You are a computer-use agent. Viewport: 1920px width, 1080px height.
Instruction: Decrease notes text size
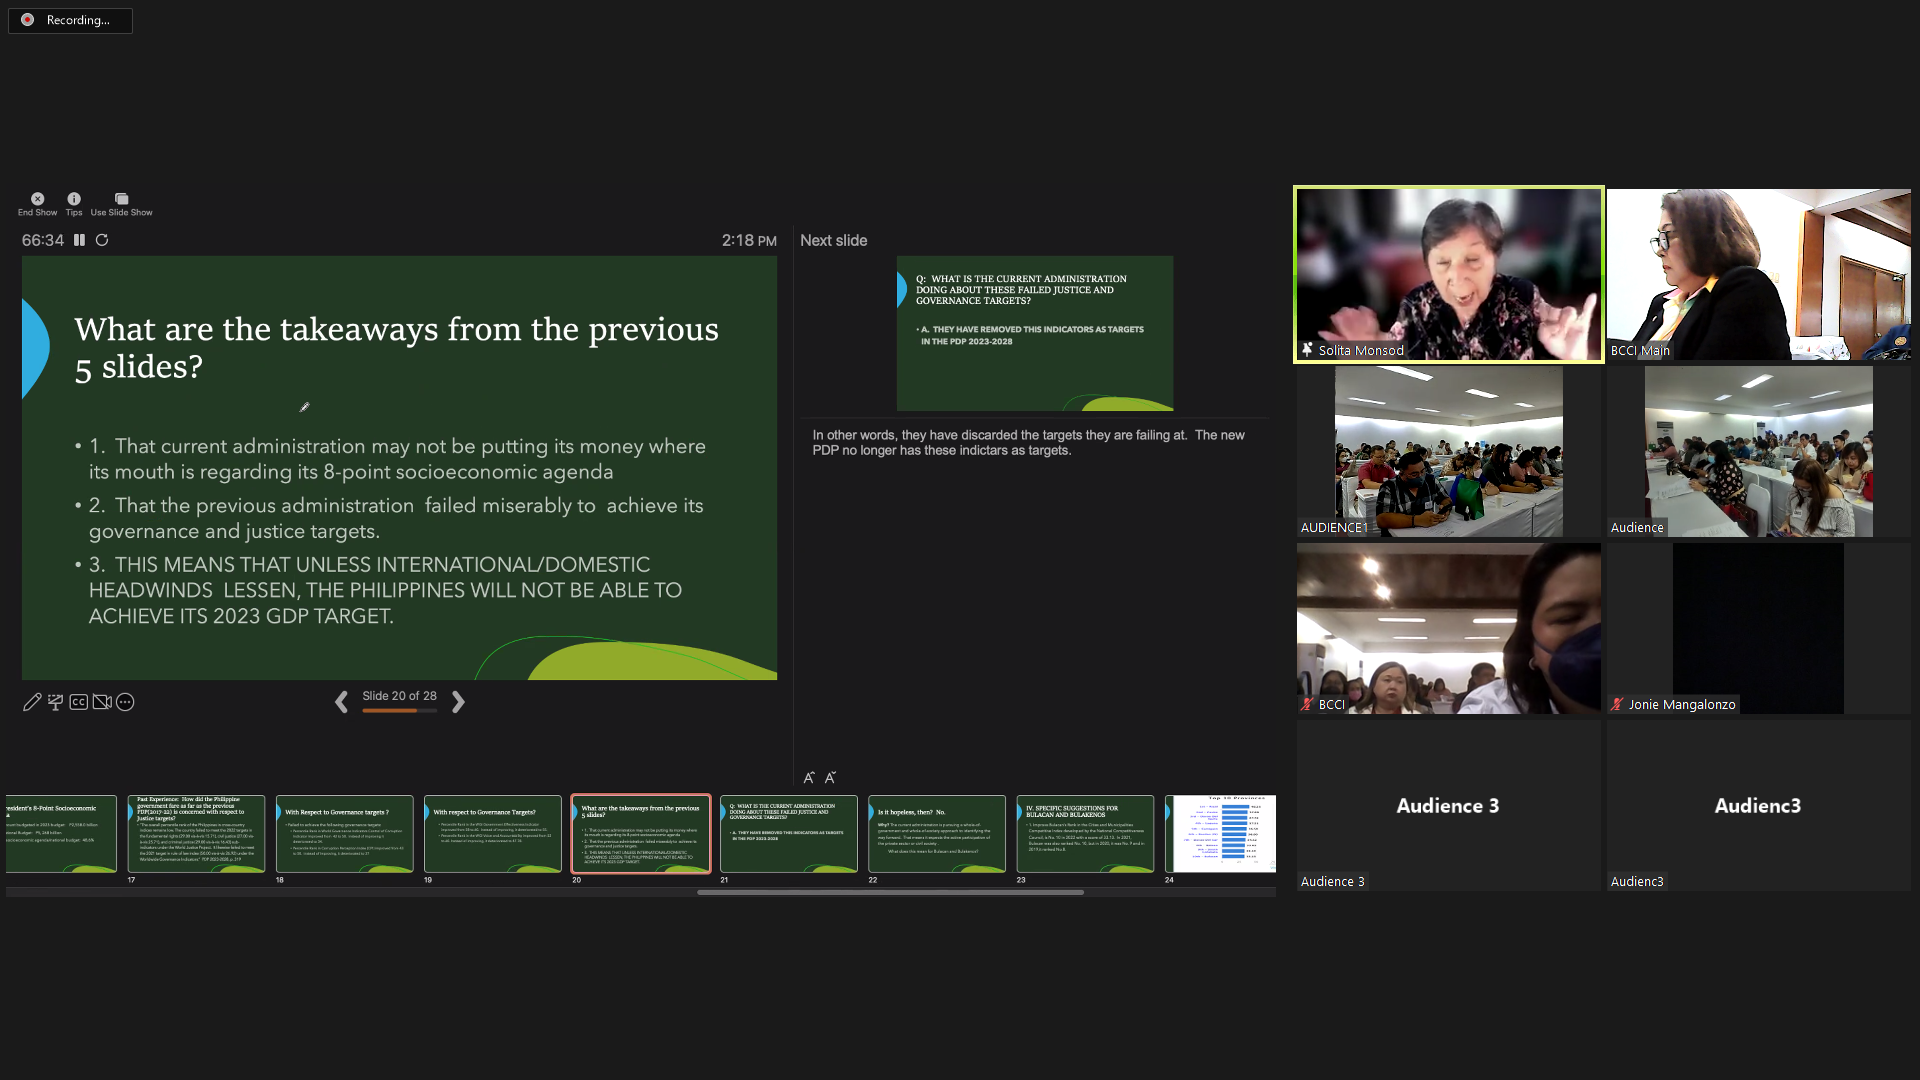pos(830,777)
